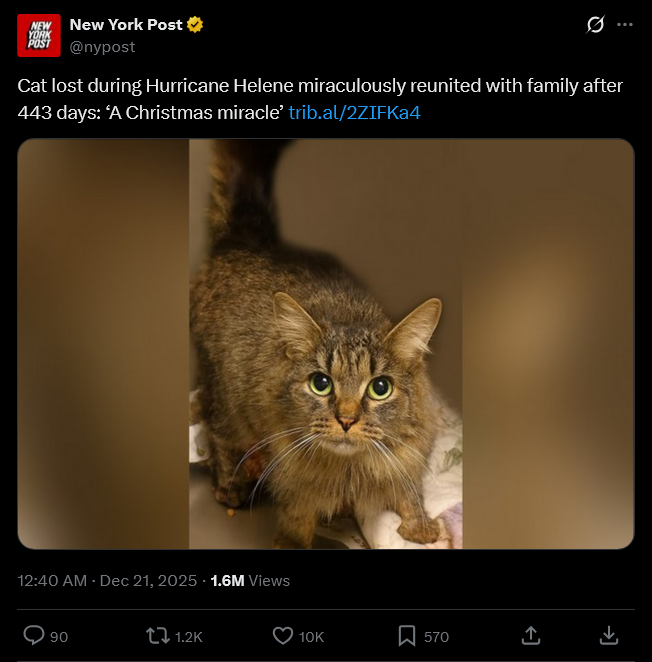Screen dimensions: 652x662
Task: Enlarge the cat photo
Action: [x=326, y=344]
